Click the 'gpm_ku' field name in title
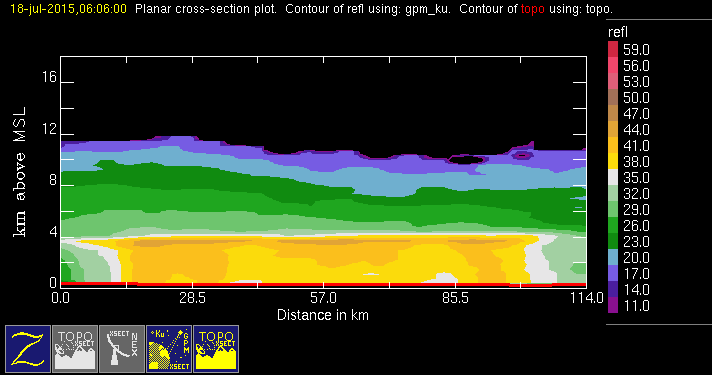The image size is (712, 375). [427, 9]
